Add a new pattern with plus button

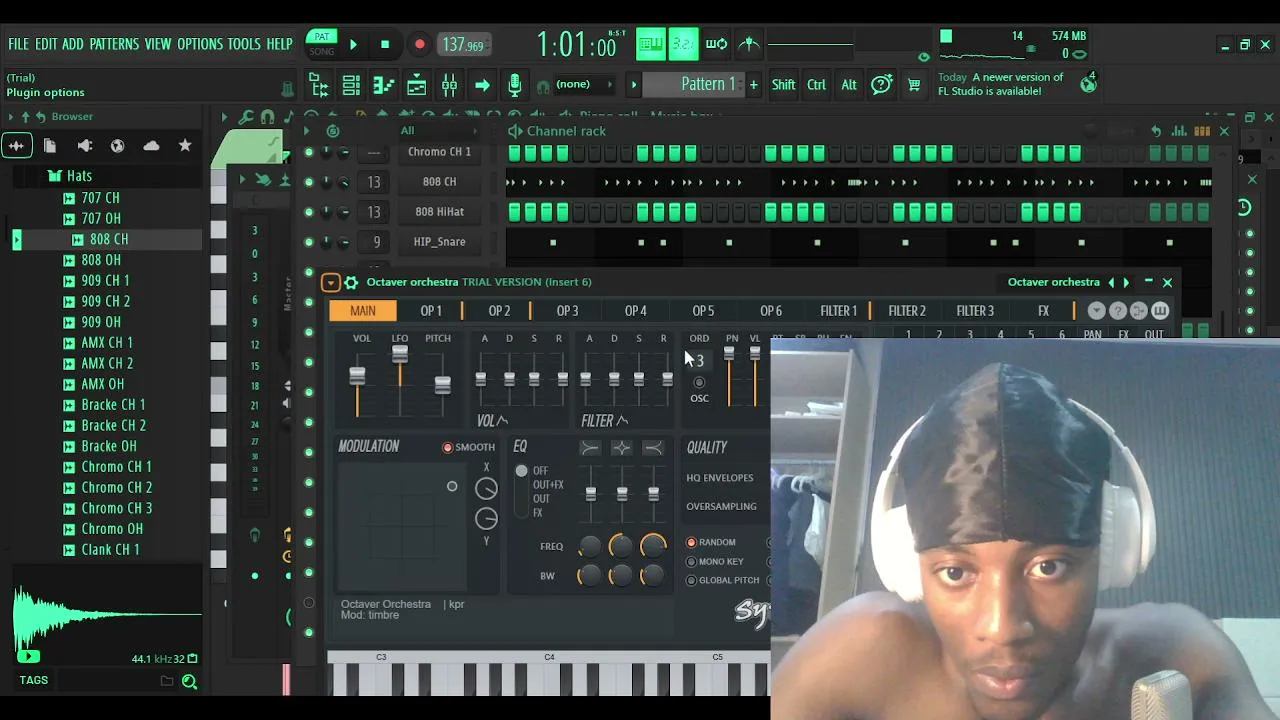753,85
